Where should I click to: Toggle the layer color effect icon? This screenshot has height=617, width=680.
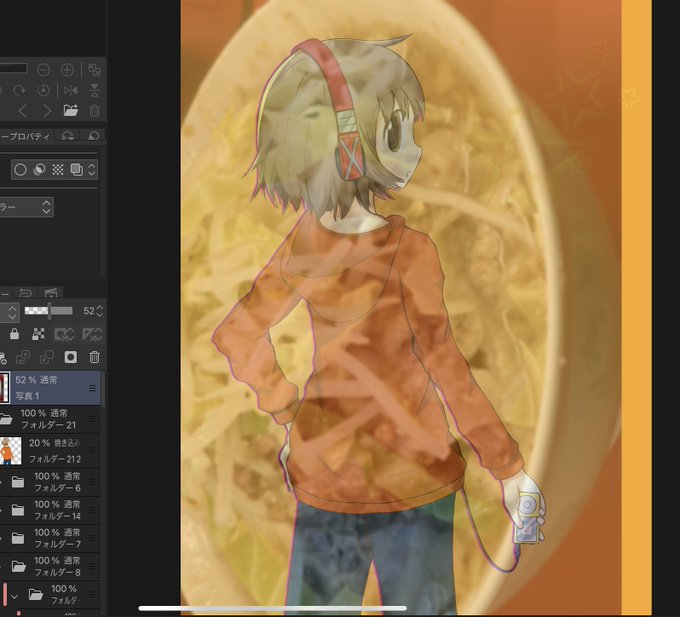76,170
